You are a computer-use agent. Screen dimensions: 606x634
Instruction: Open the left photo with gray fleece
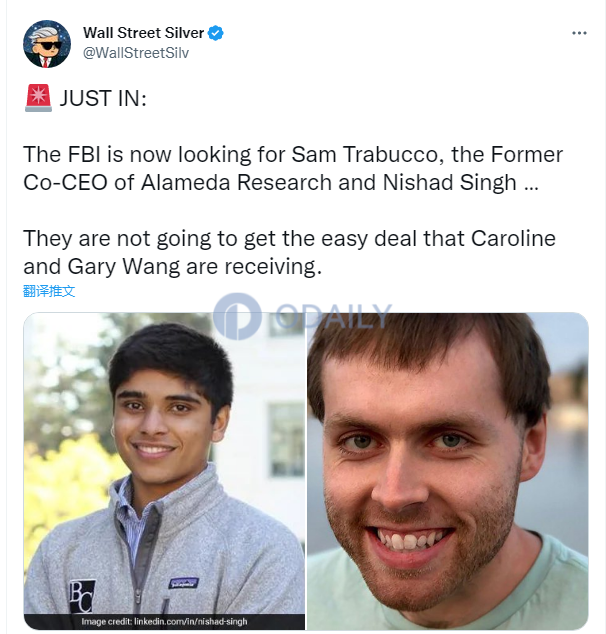(x=164, y=471)
